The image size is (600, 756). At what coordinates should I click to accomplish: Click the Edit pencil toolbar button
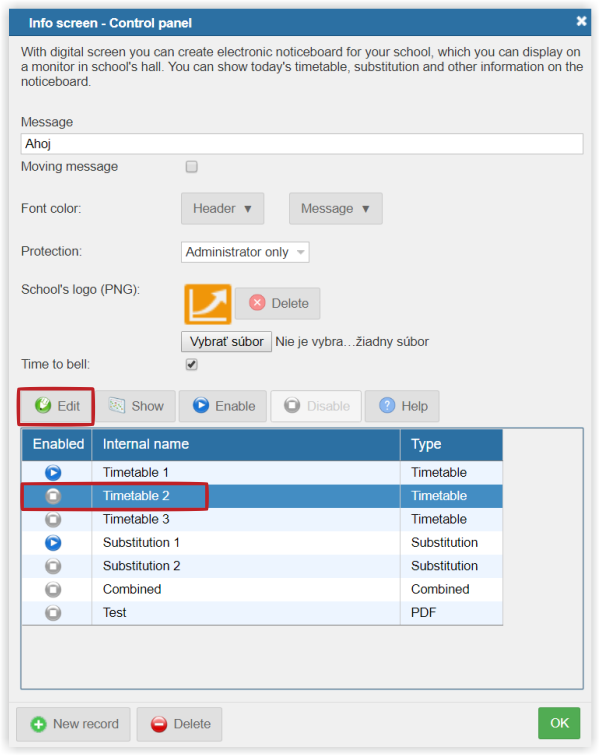point(57,406)
